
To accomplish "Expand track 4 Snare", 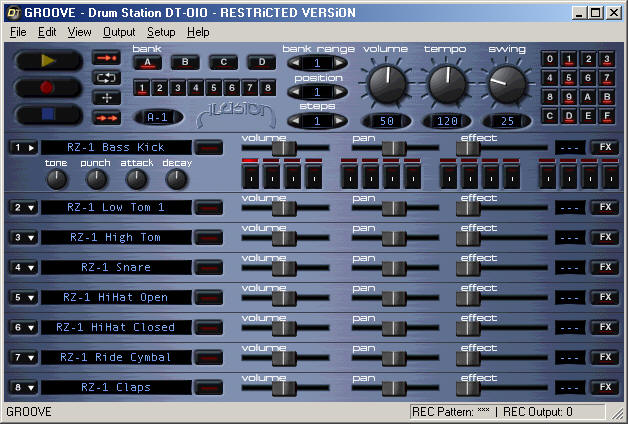I will tap(24, 267).
